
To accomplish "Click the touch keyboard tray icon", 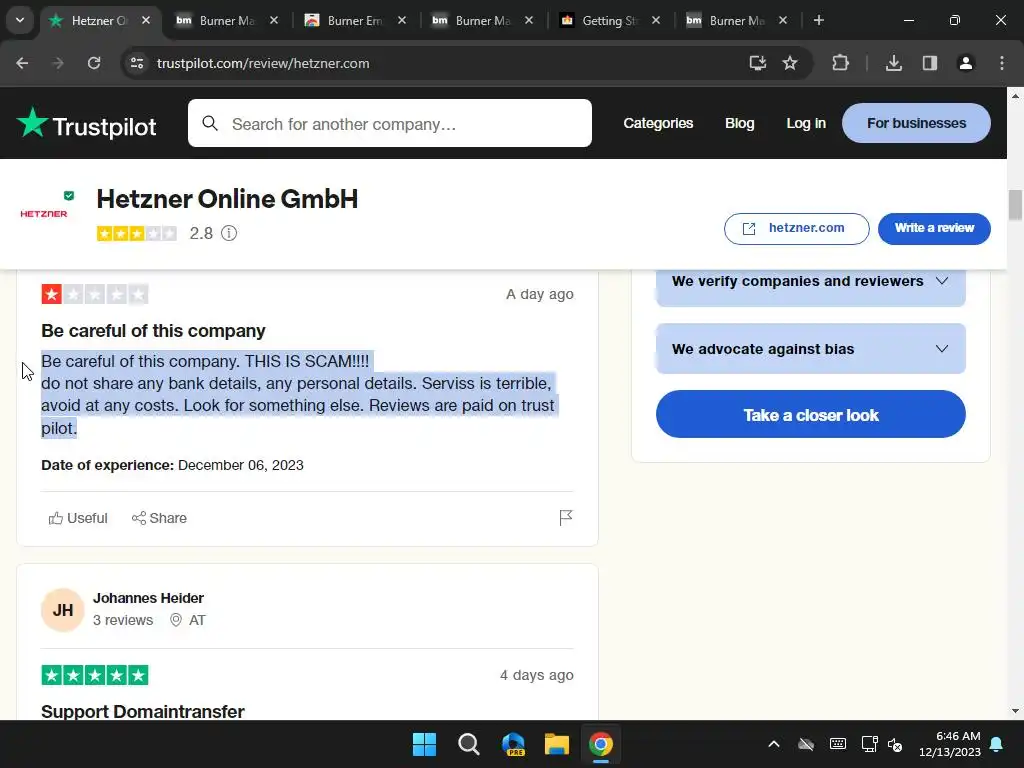I will [838, 744].
